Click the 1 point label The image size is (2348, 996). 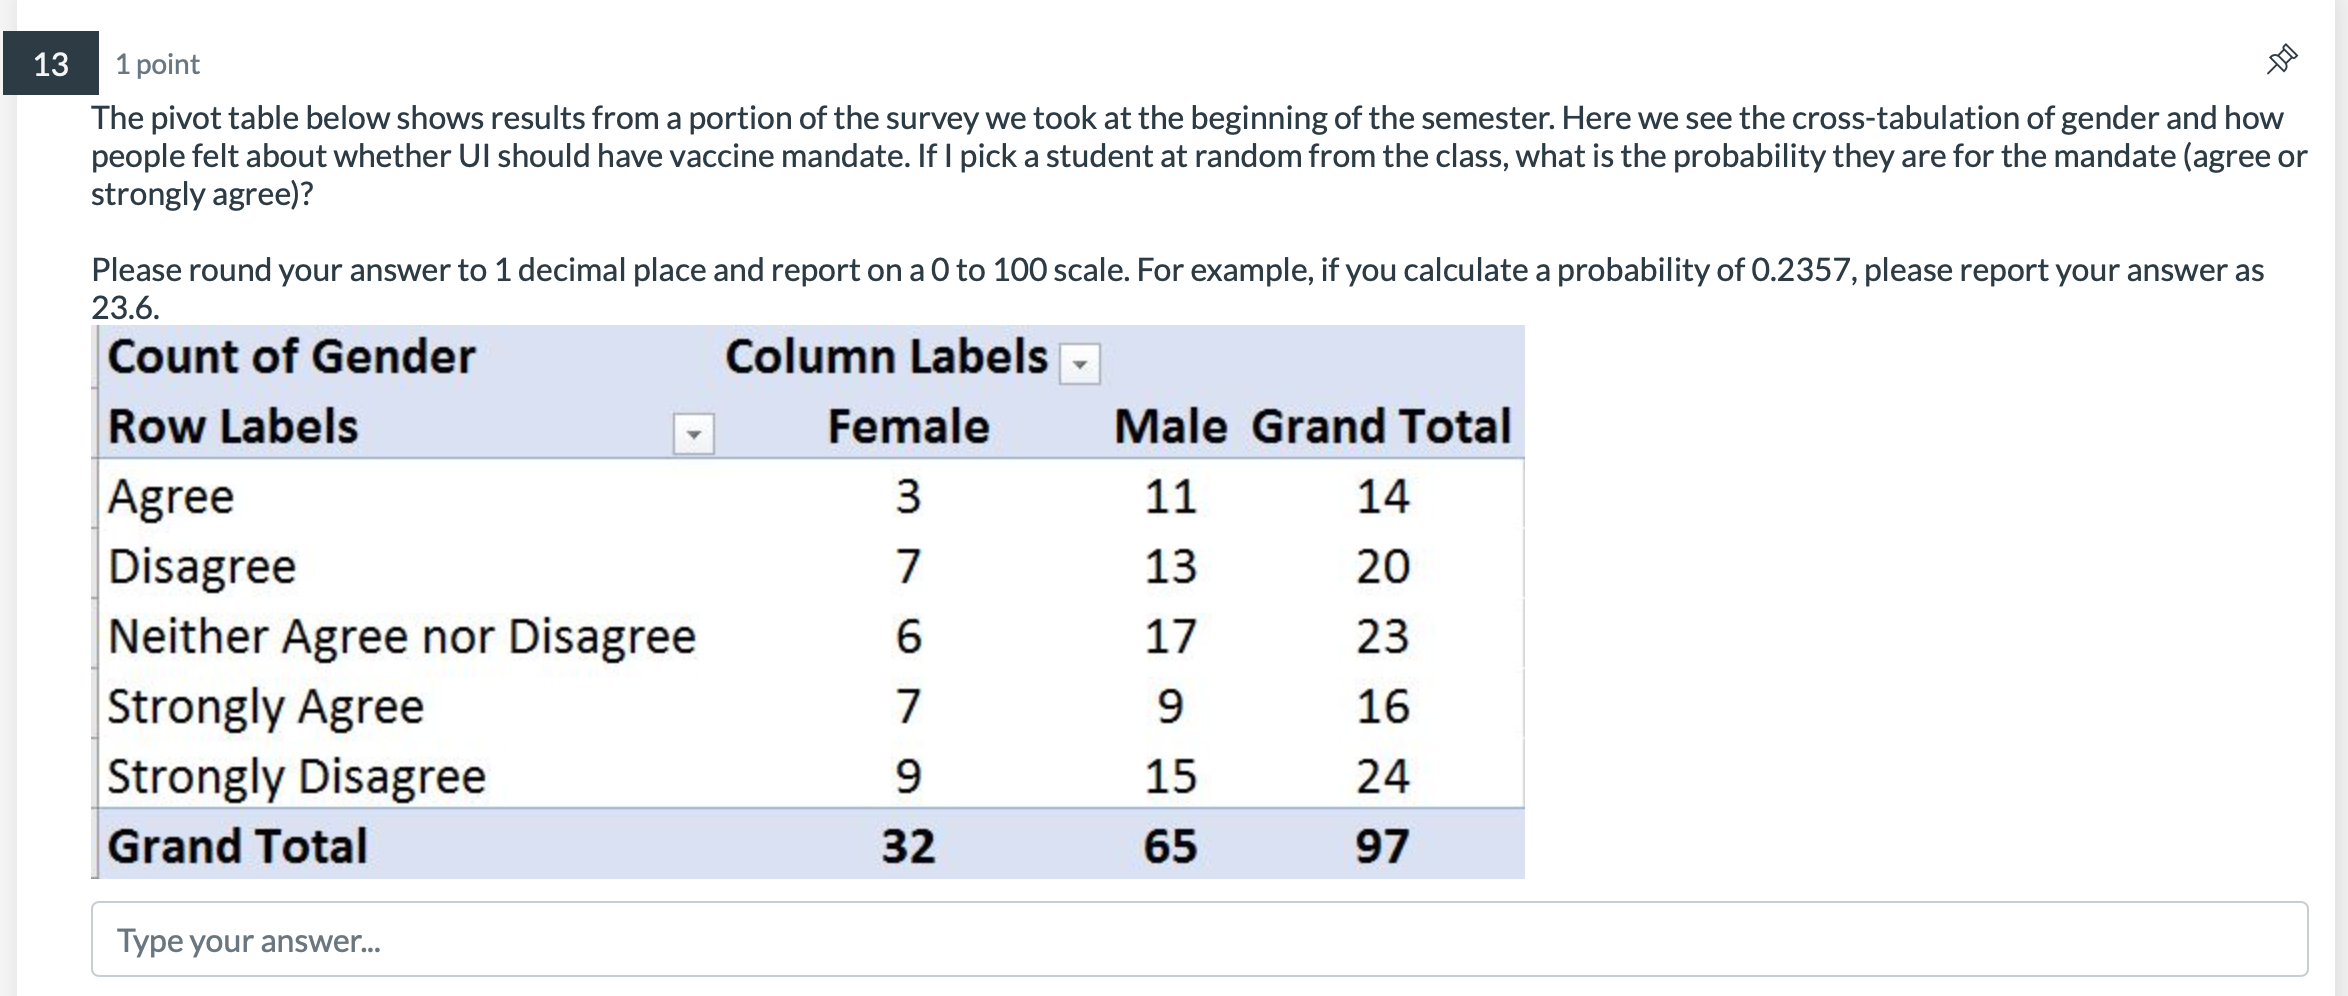coord(156,63)
